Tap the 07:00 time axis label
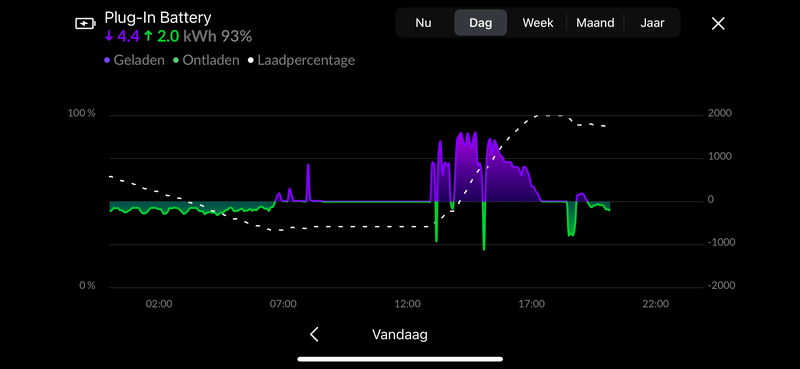 [283, 304]
